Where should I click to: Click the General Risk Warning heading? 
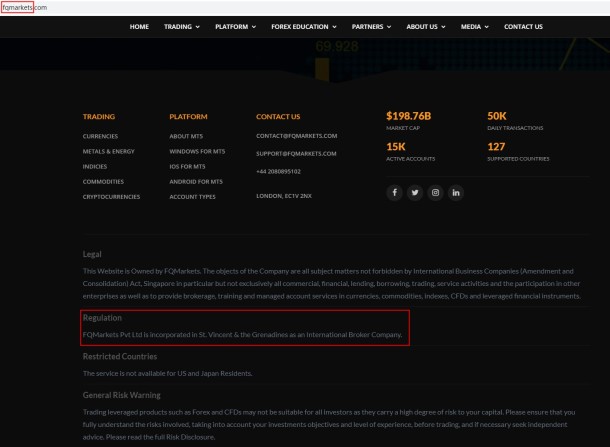pyautogui.click(x=121, y=395)
